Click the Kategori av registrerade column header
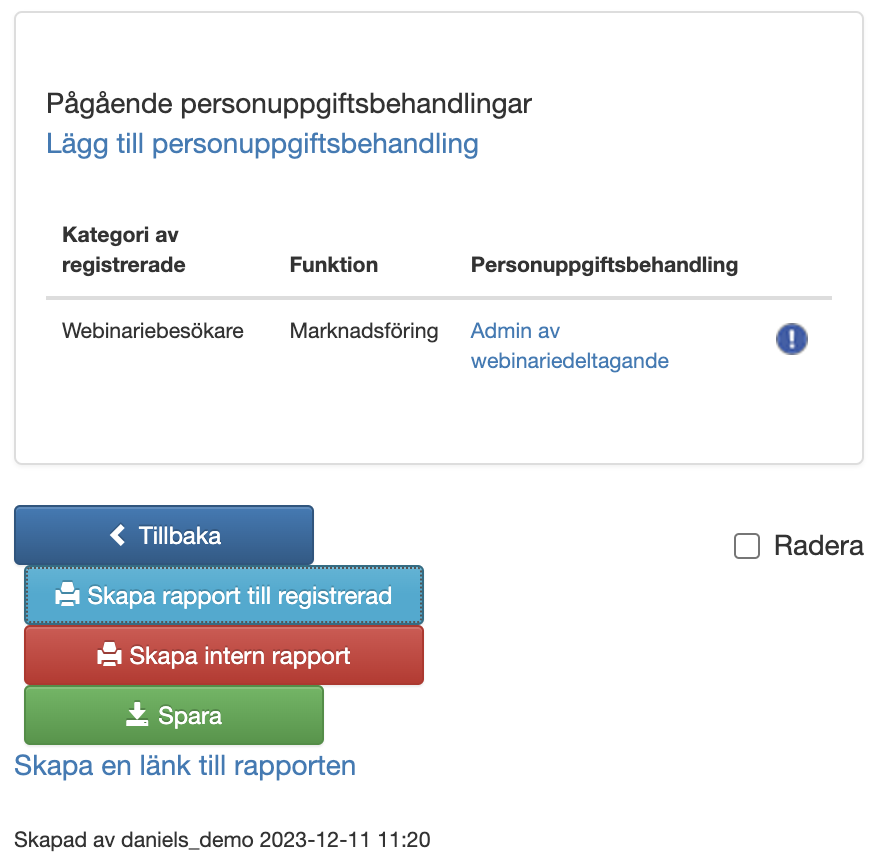882x868 pixels. [124, 250]
